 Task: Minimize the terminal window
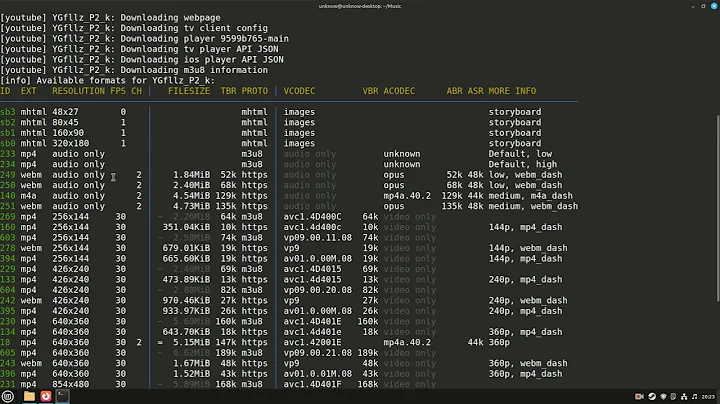pyautogui.click(x=692, y=6)
